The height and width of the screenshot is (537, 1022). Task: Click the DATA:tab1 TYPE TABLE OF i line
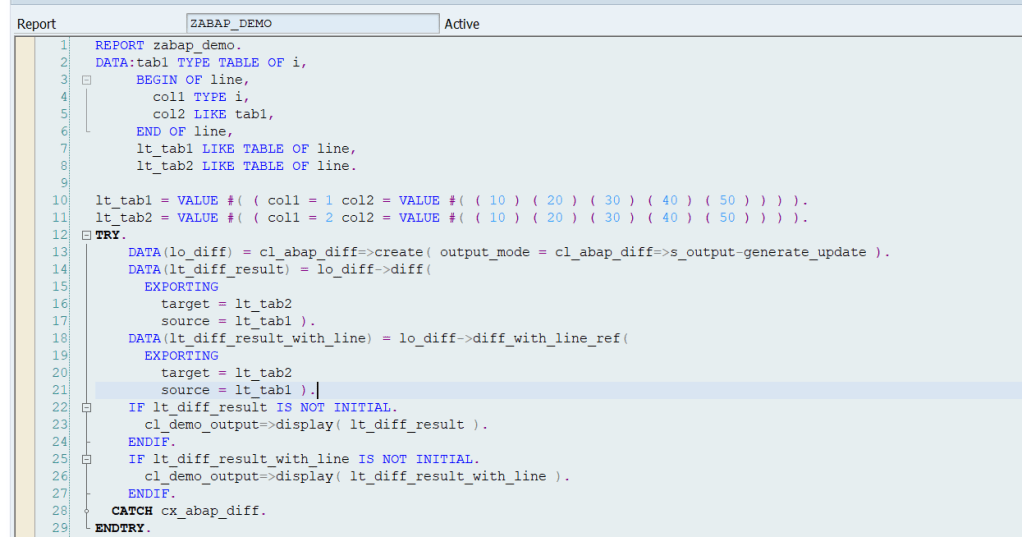pos(201,63)
